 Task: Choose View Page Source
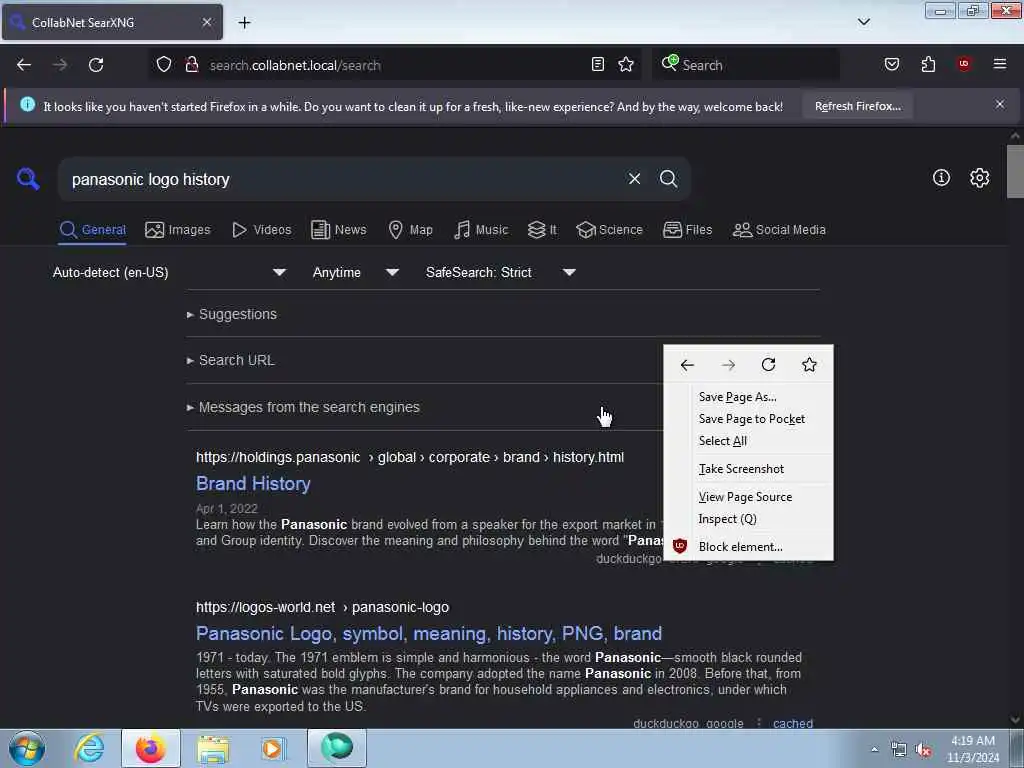748,497
